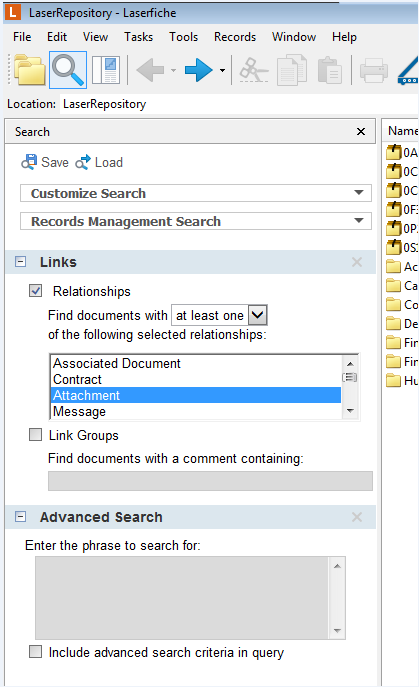Open the folder browser toolbar icon
The image size is (419, 687).
point(29,70)
